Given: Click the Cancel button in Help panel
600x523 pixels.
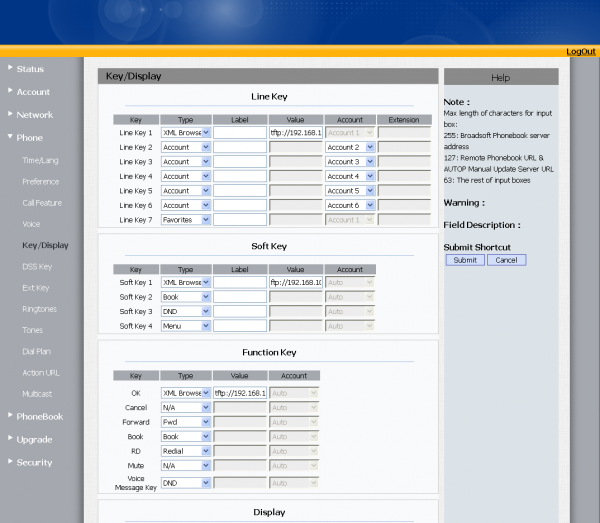Looking at the screenshot, I should pyautogui.click(x=506, y=260).
